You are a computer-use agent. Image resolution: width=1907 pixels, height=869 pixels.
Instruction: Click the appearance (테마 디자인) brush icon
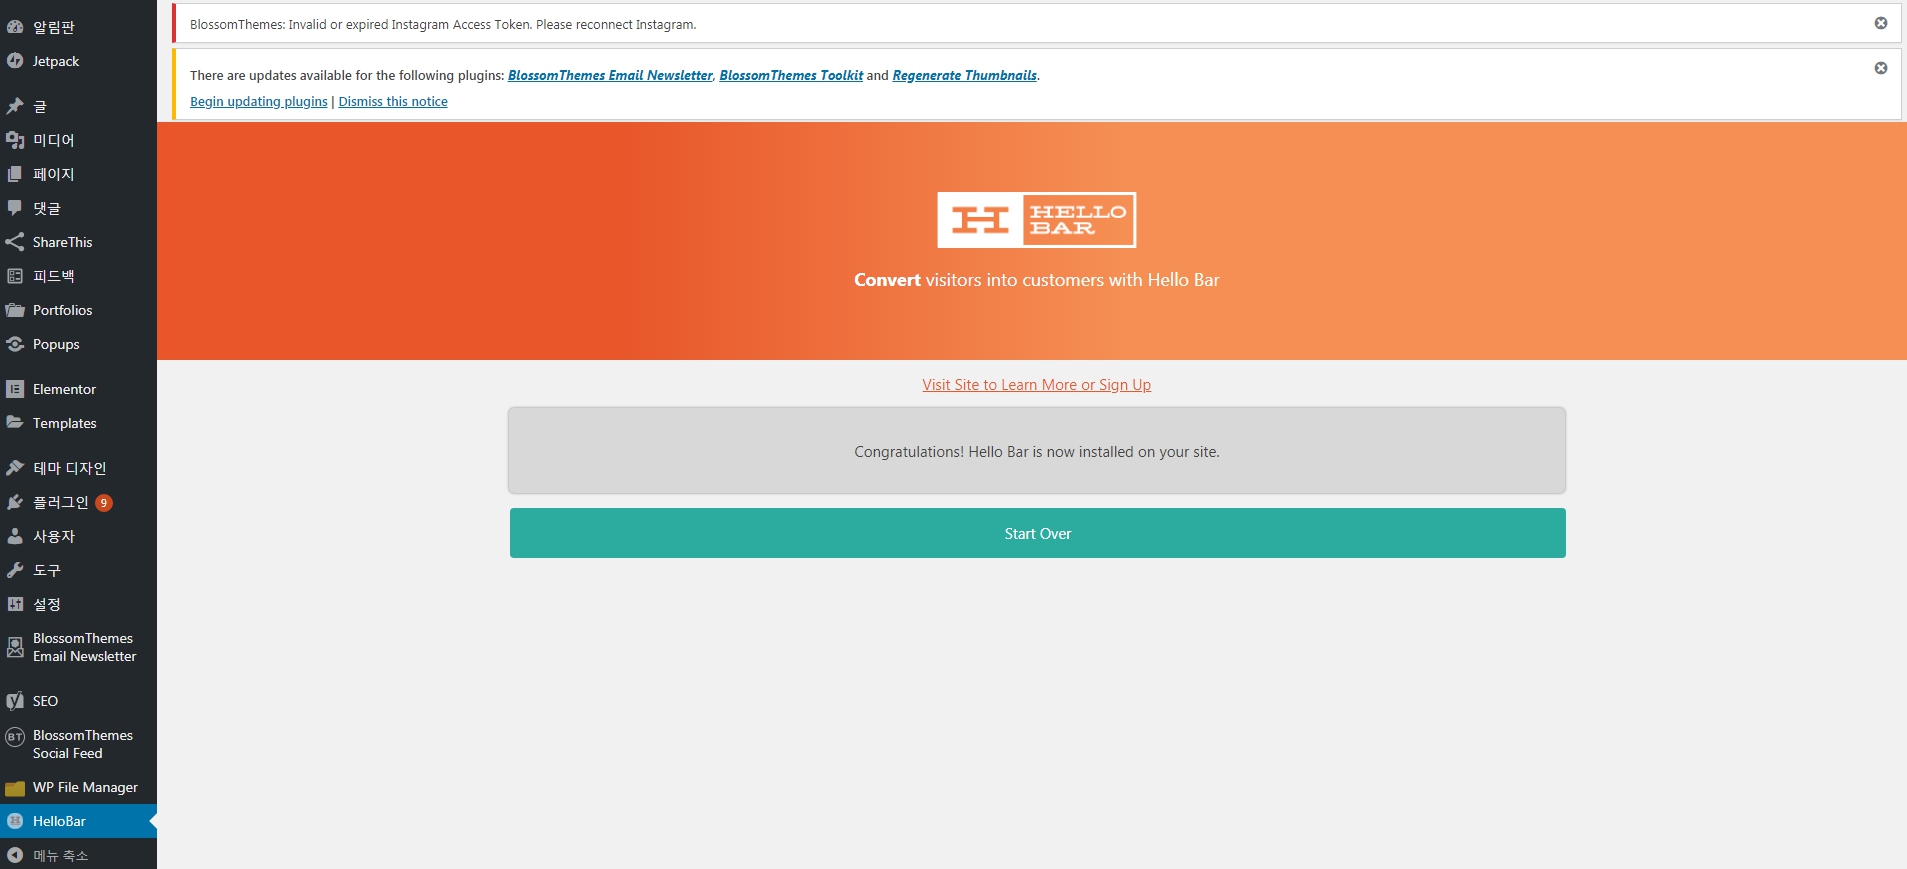[x=15, y=468]
